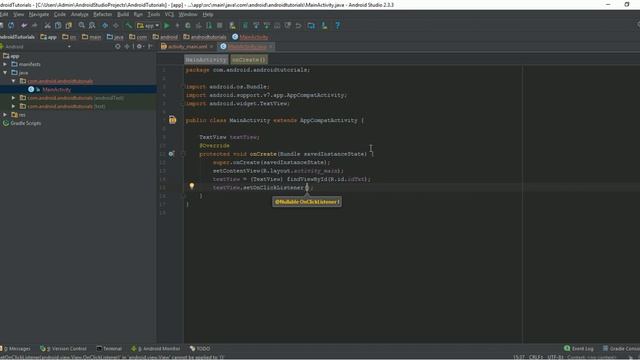Click the onCreate() structure breadcrumb
The image size is (640, 360).
pos(249,60)
